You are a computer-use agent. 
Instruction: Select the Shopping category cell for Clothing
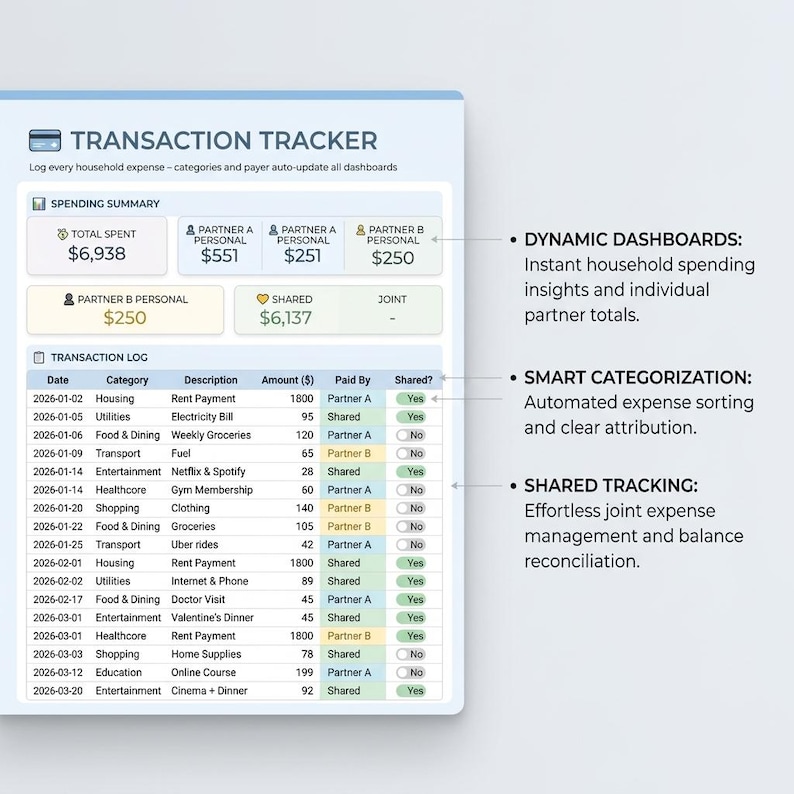[117, 508]
